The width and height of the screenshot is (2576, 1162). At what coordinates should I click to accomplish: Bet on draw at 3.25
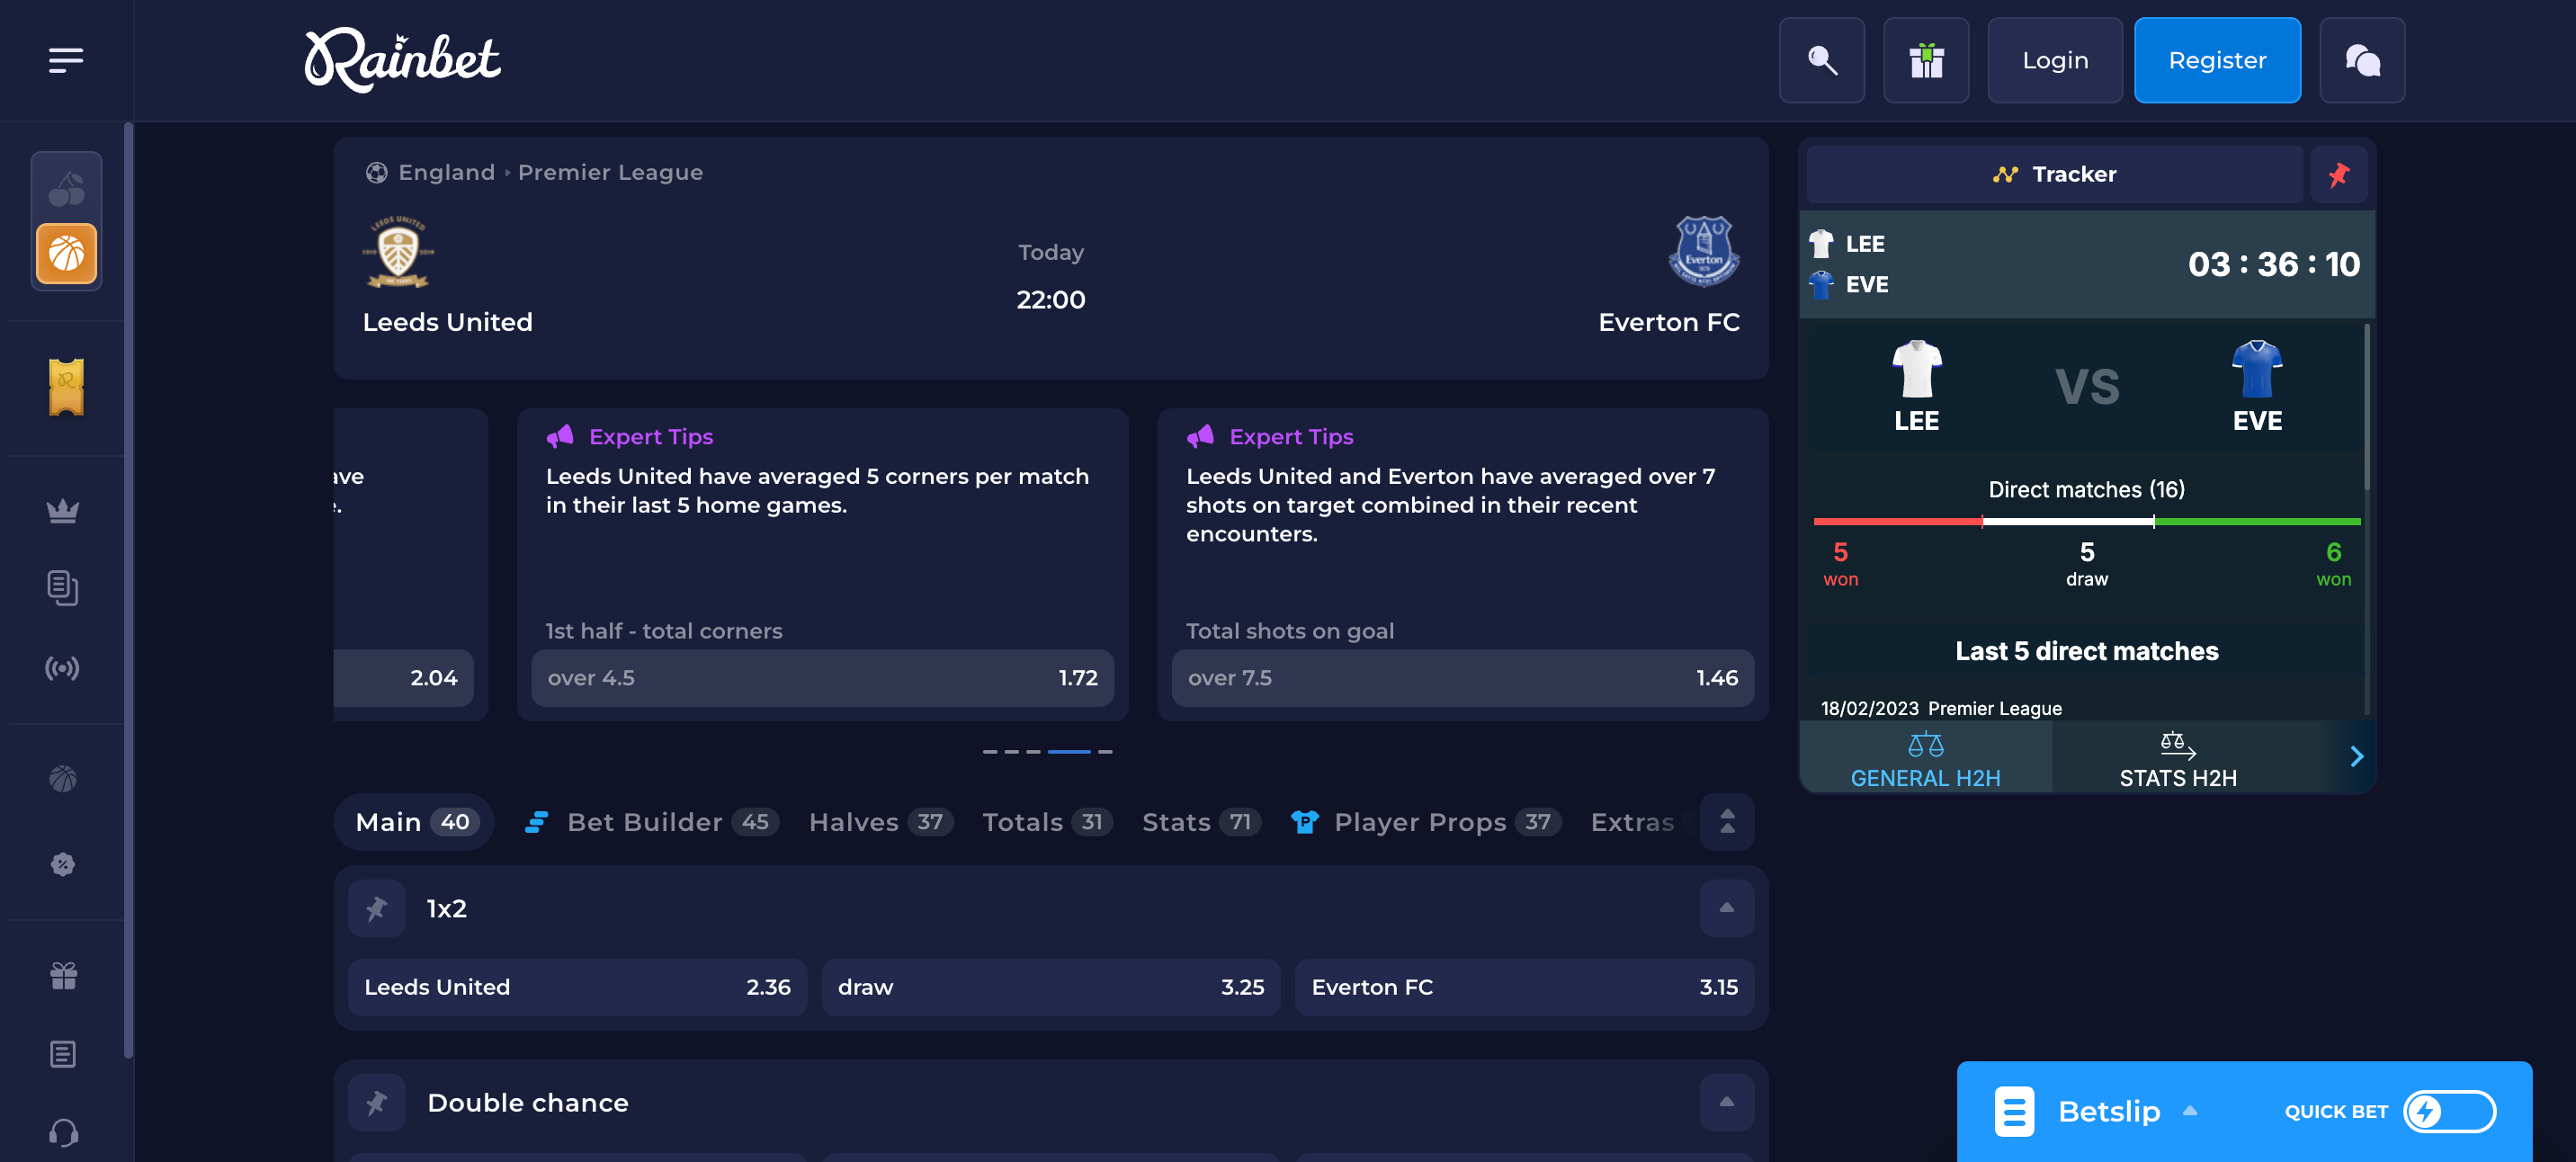click(x=1050, y=987)
